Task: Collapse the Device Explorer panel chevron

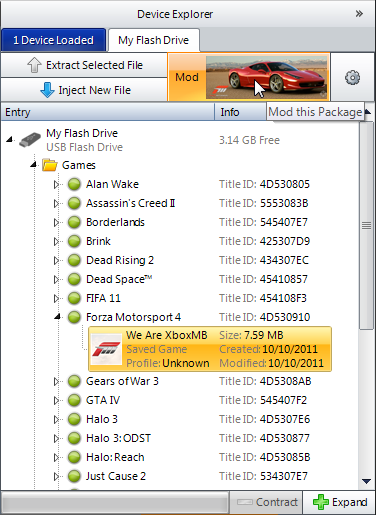Action: (x=359, y=14)
